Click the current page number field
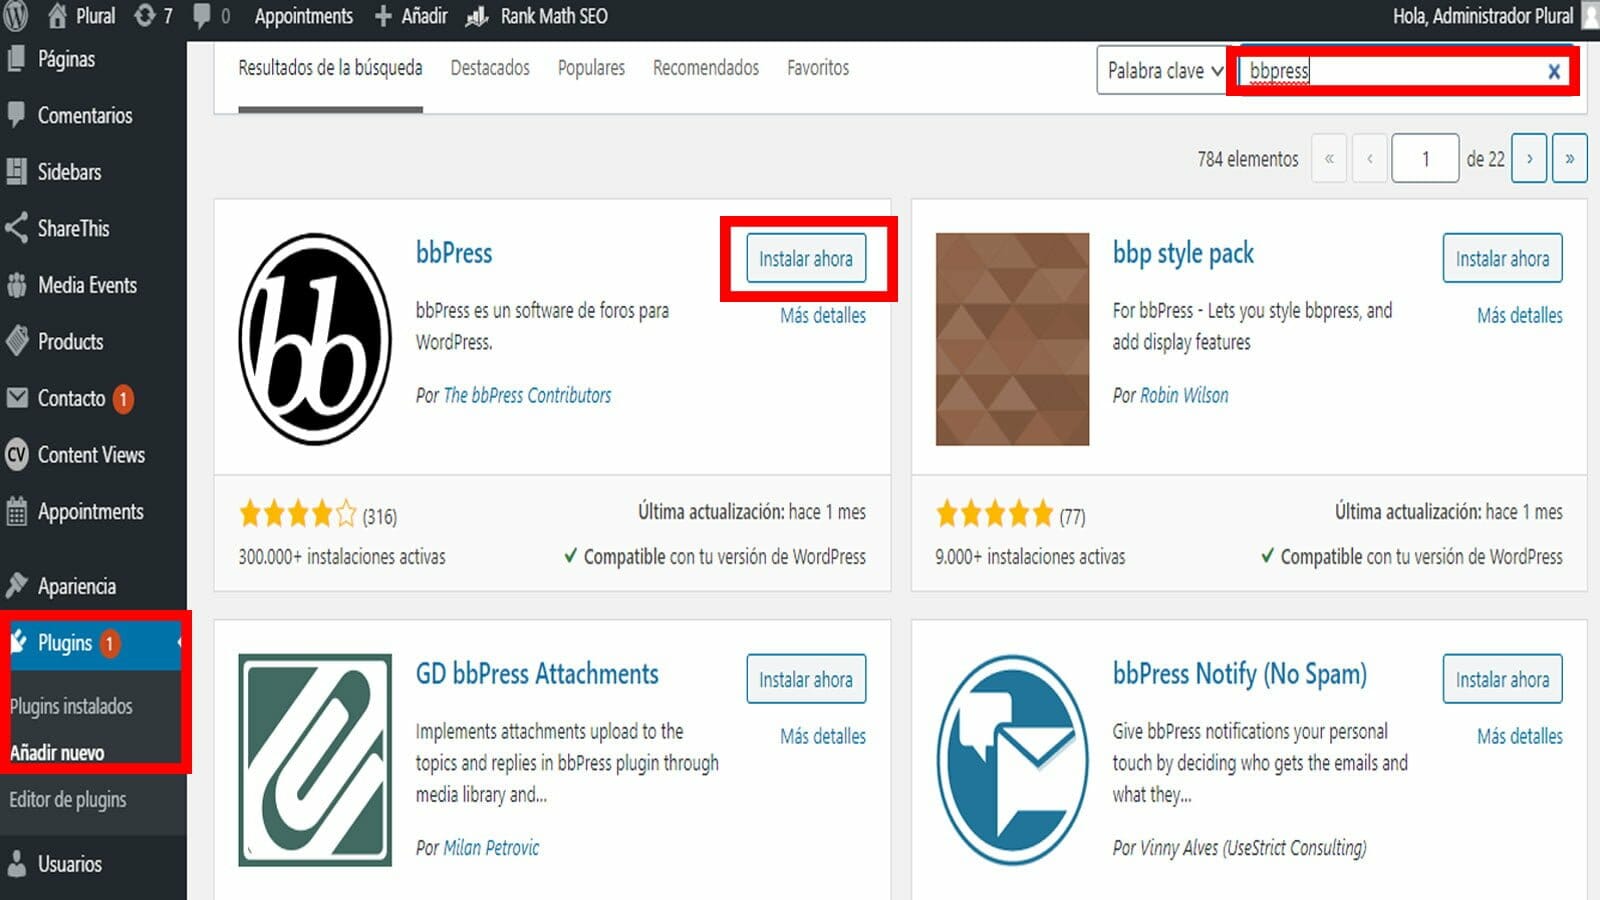The height and width of the screenshot is (900, 1600). pyautogui.click(x=1425, y=158)
